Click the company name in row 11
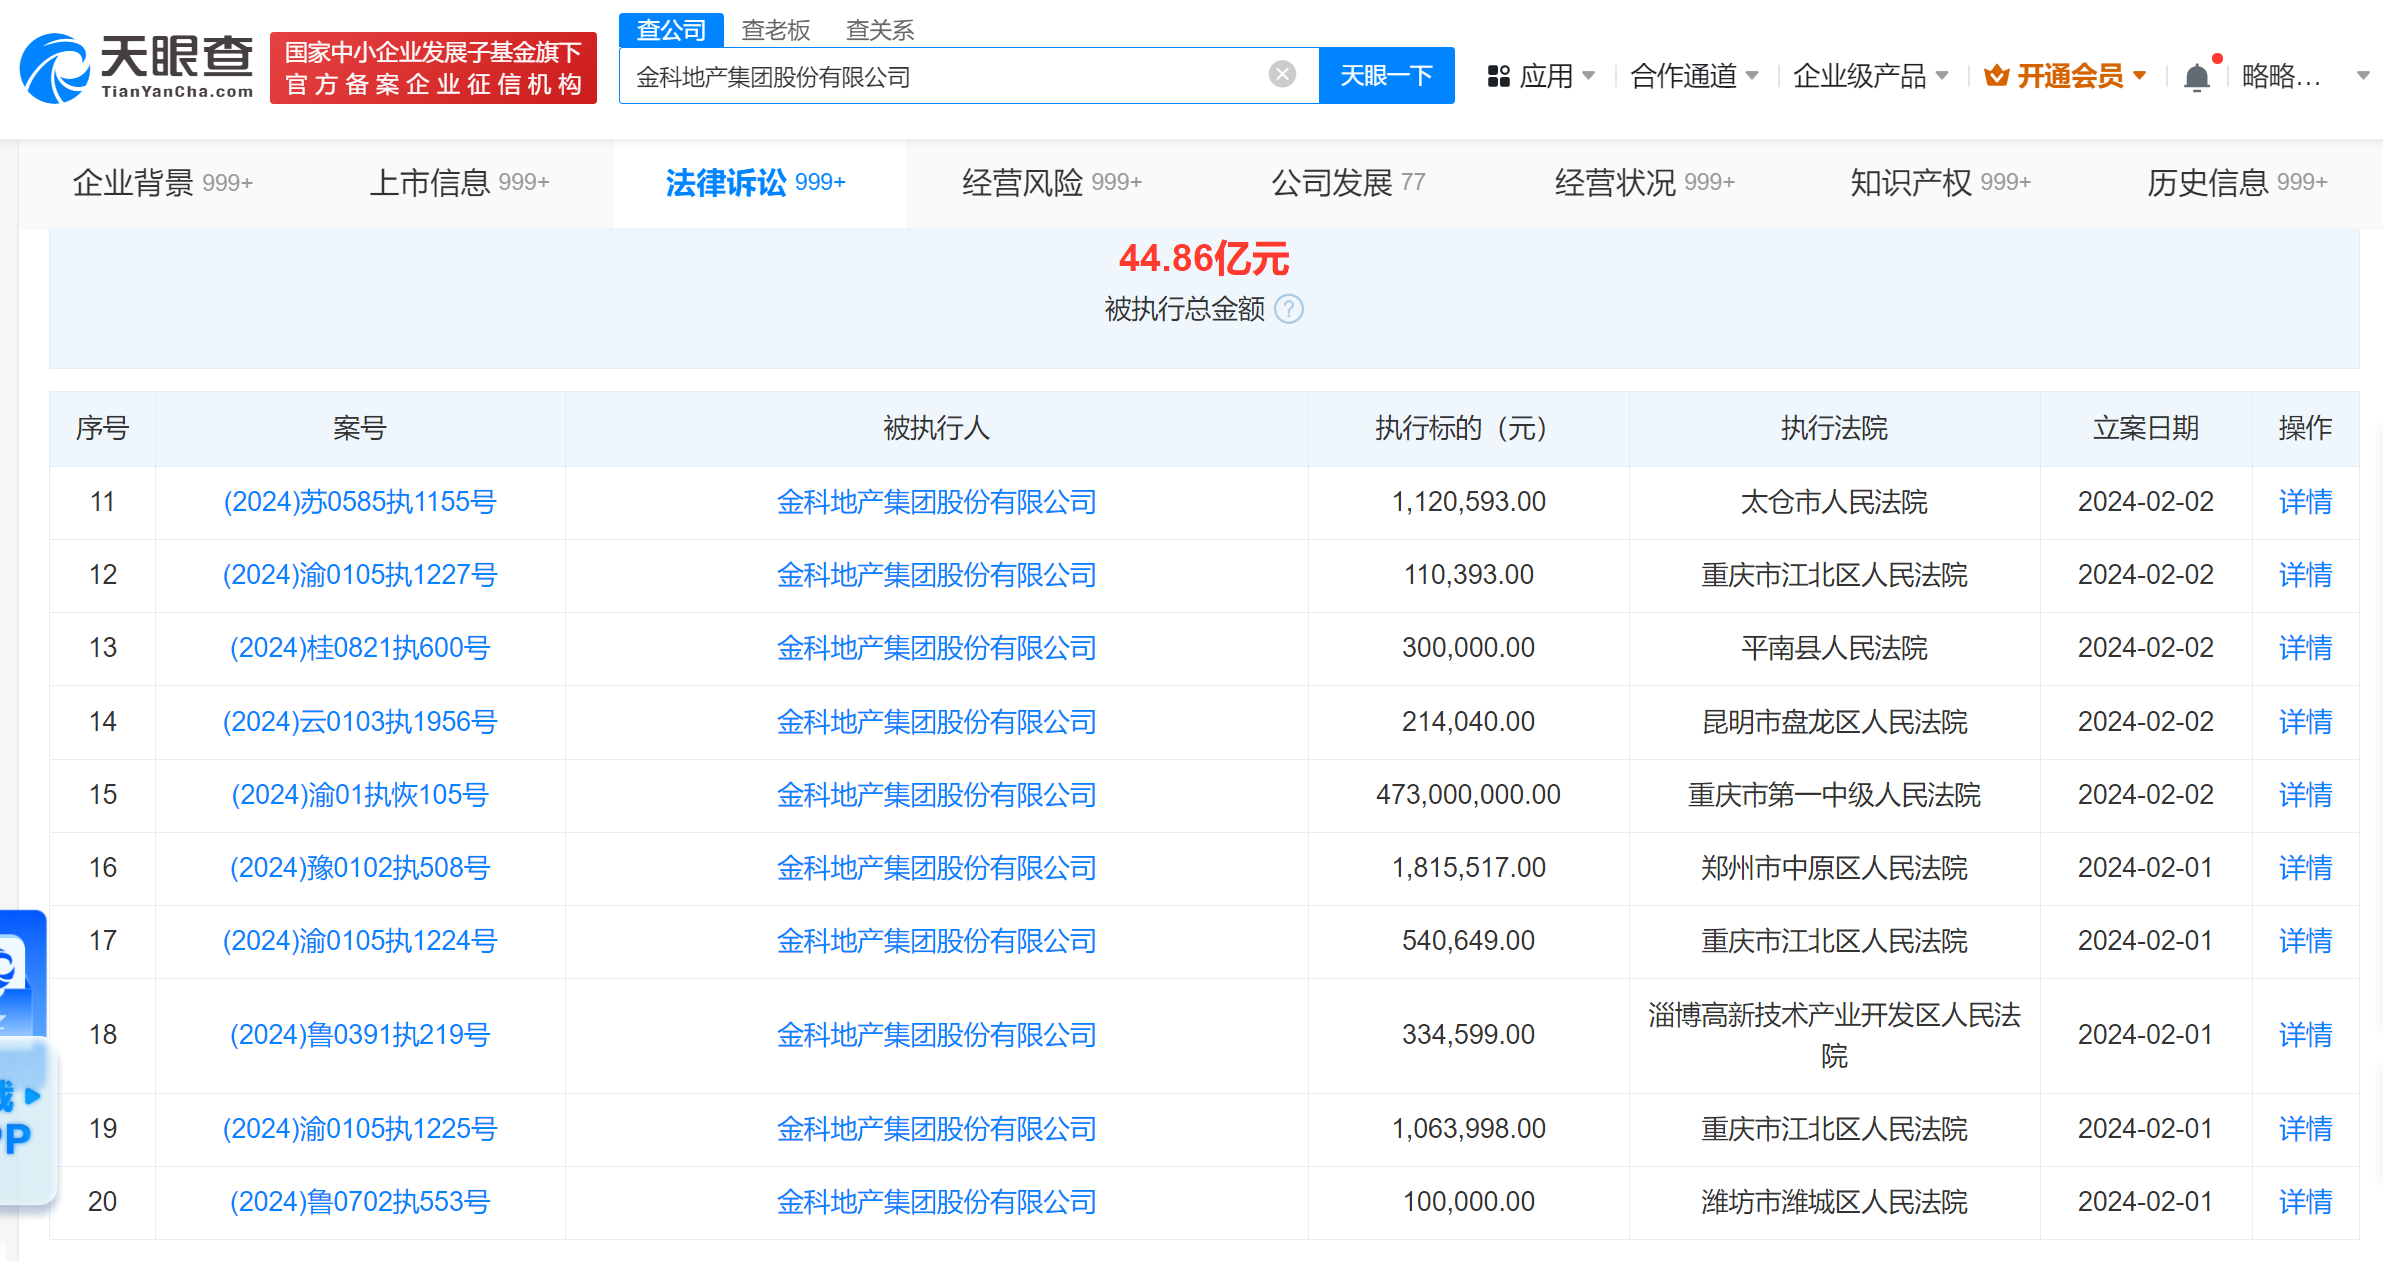Image resolution: width=2383 pixels, height=1261 pixels. coord(937,502)
